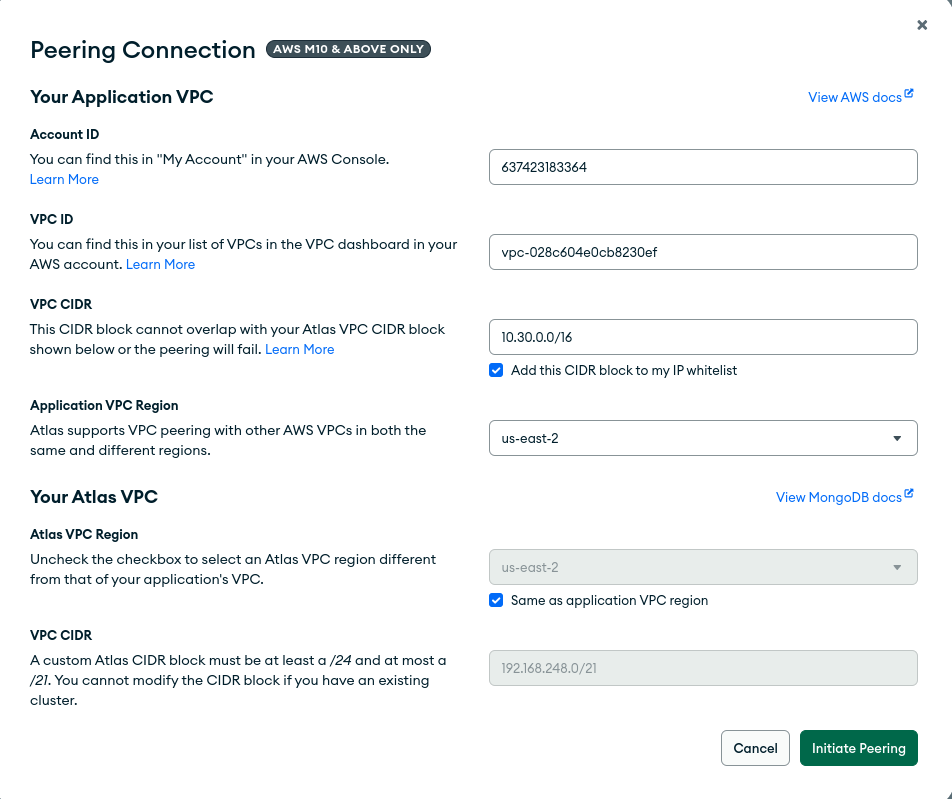Image resolution: width=952 pixels, height=799 pixels.
Task: Focus the application VPC CIDR field
Action: coord(703,337)
